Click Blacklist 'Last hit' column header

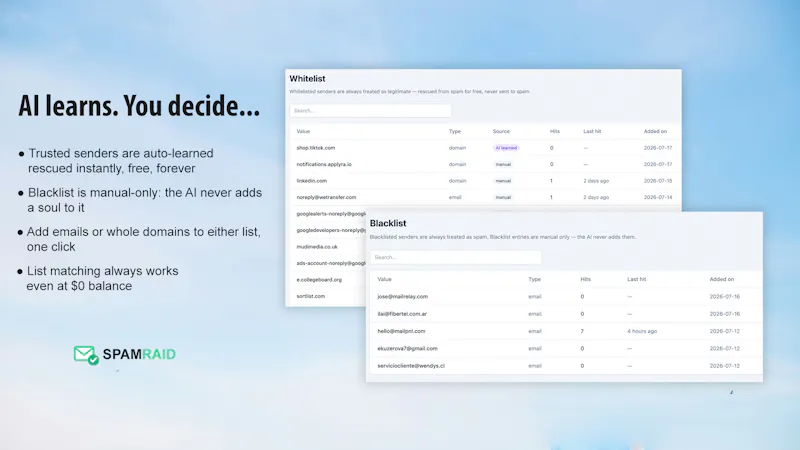click(637, 279)
